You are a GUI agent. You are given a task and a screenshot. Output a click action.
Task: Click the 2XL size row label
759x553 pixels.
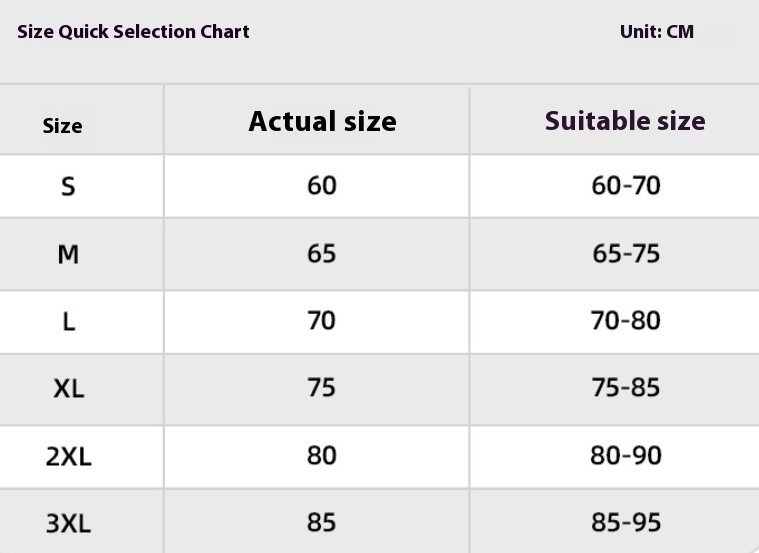(x=68, y=457)
